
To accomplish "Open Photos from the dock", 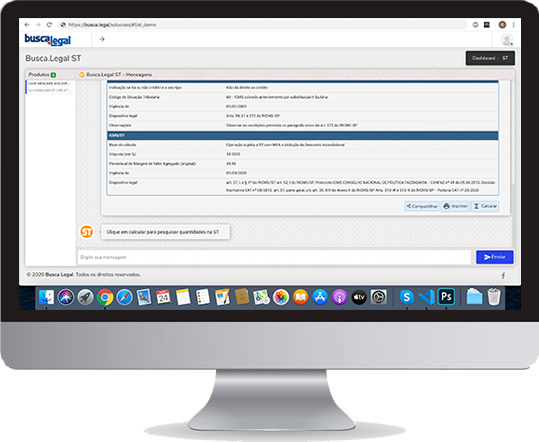I will [x=281, y=297].
